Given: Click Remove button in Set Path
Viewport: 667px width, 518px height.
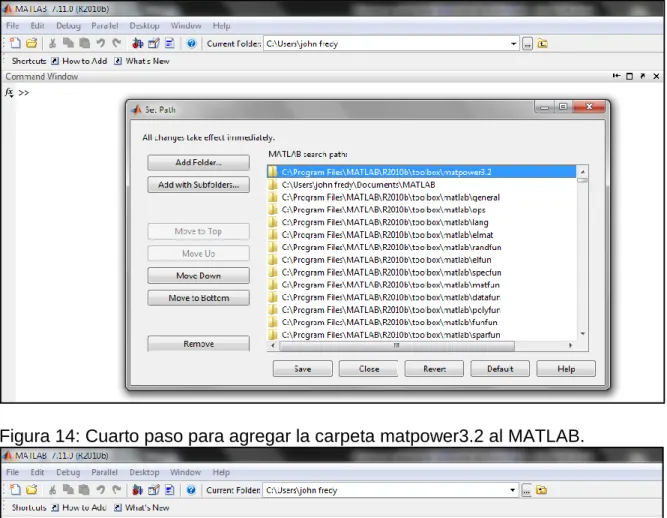Looking at the screenshot, I should [x=198, y=344].
